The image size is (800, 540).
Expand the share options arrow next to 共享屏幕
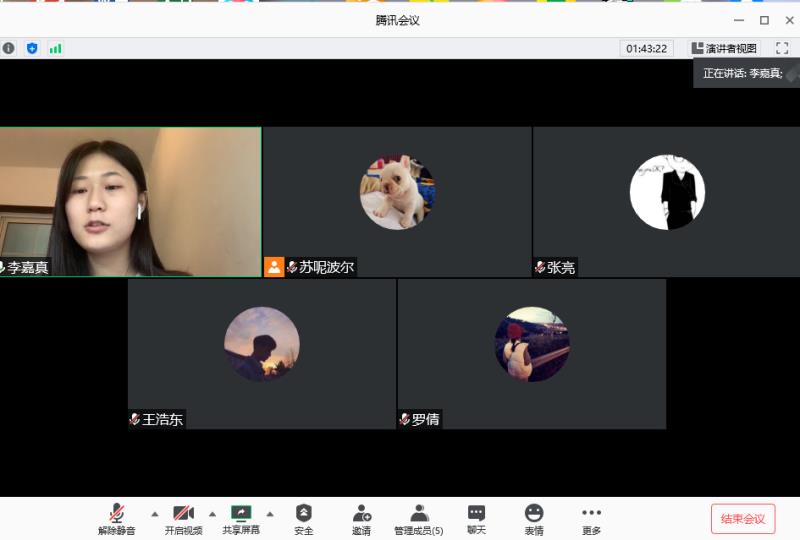tap(270, 514)
